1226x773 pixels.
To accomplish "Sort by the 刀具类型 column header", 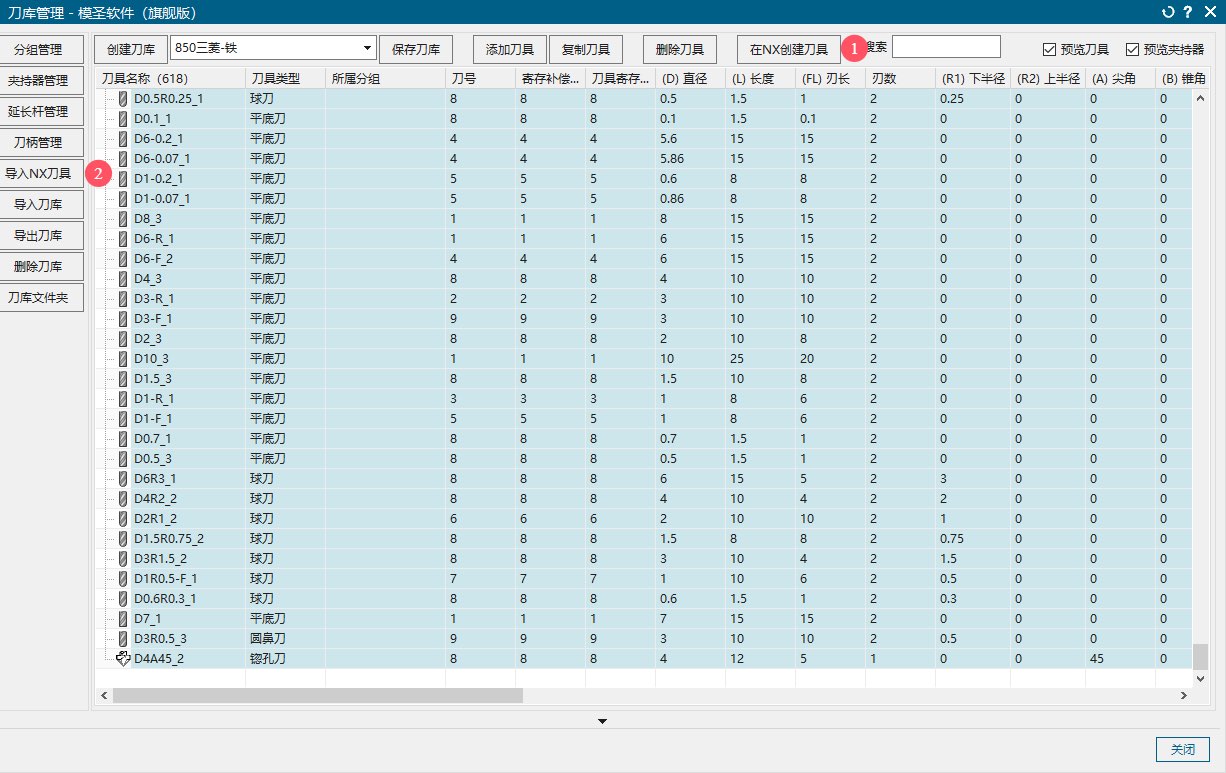I will click(x=285, y=78).
